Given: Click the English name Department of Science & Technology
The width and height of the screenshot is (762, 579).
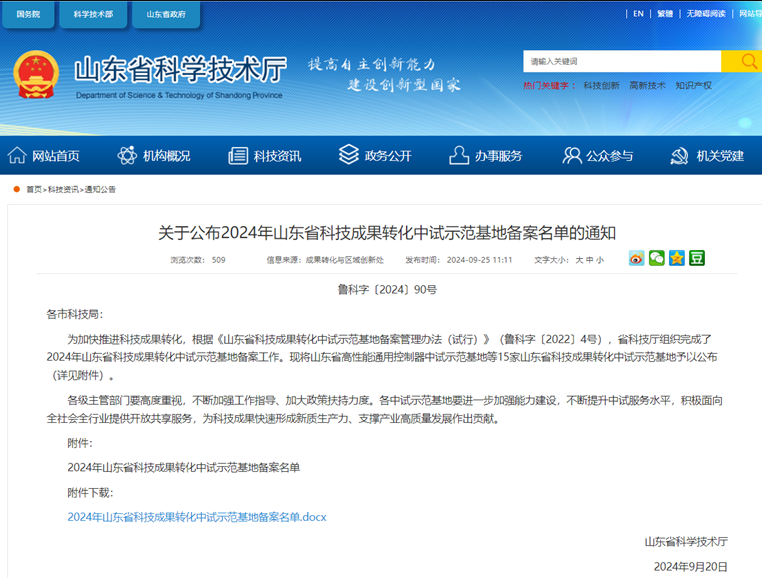Looking at the screenshot, I should click(179, 95).
